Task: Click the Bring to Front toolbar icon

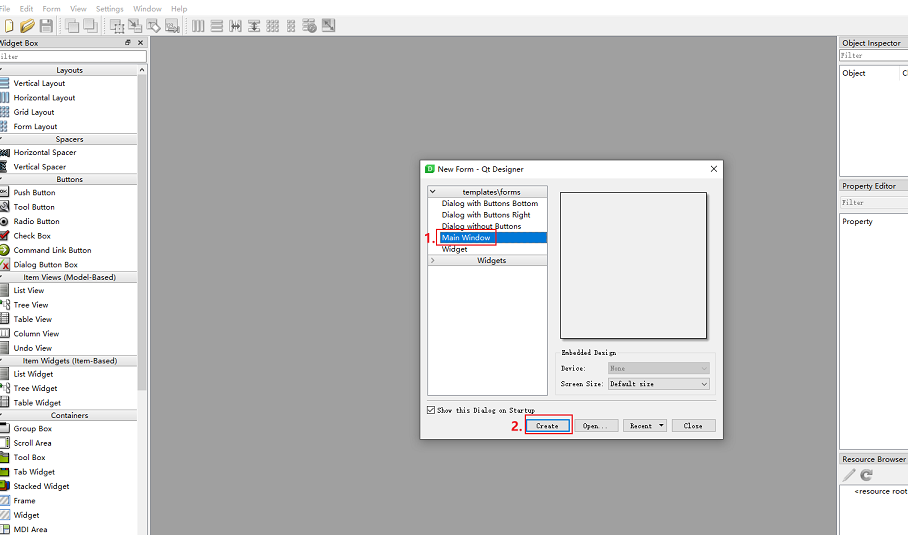Action: pos(90,26)
